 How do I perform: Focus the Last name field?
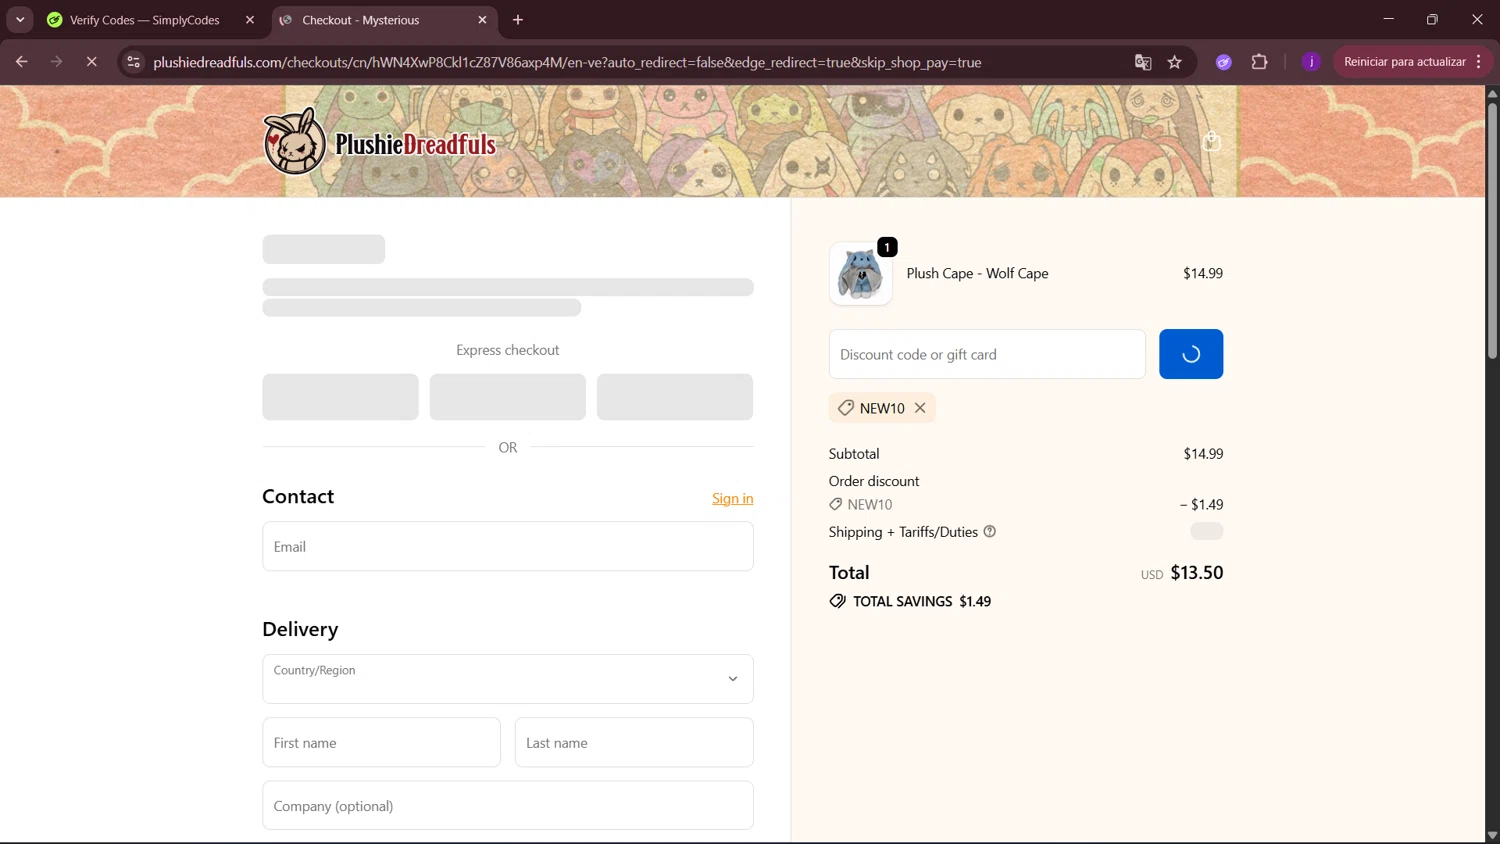[x=634, y=742]
